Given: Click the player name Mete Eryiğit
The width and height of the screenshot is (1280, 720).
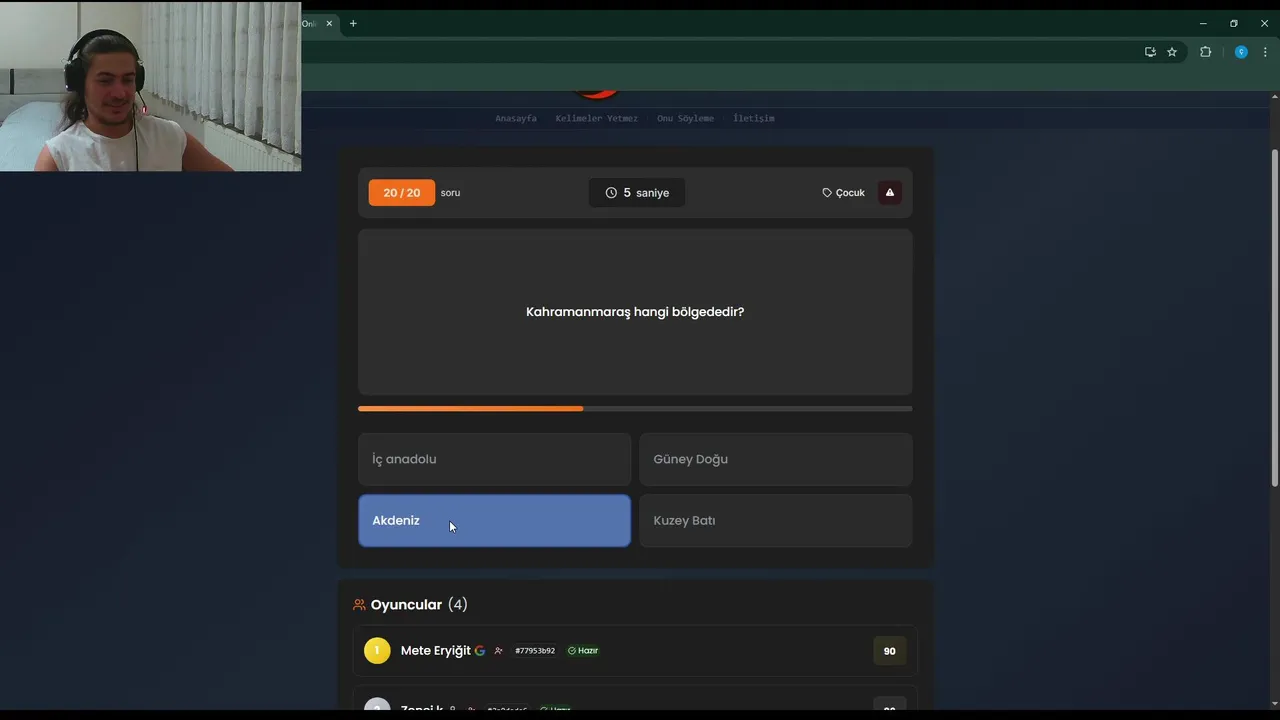Looking at the screenshot, I should pos(436,651).
